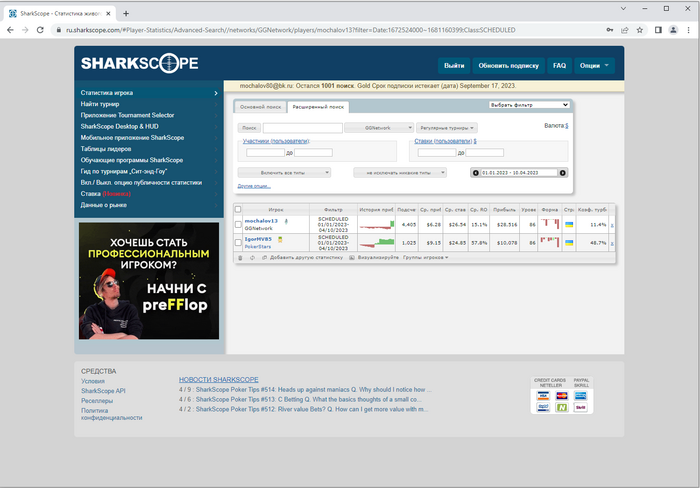Click the Визуализируйте chart icon
This screenshot has width=700, height=488.
click(x=352, y=258)
